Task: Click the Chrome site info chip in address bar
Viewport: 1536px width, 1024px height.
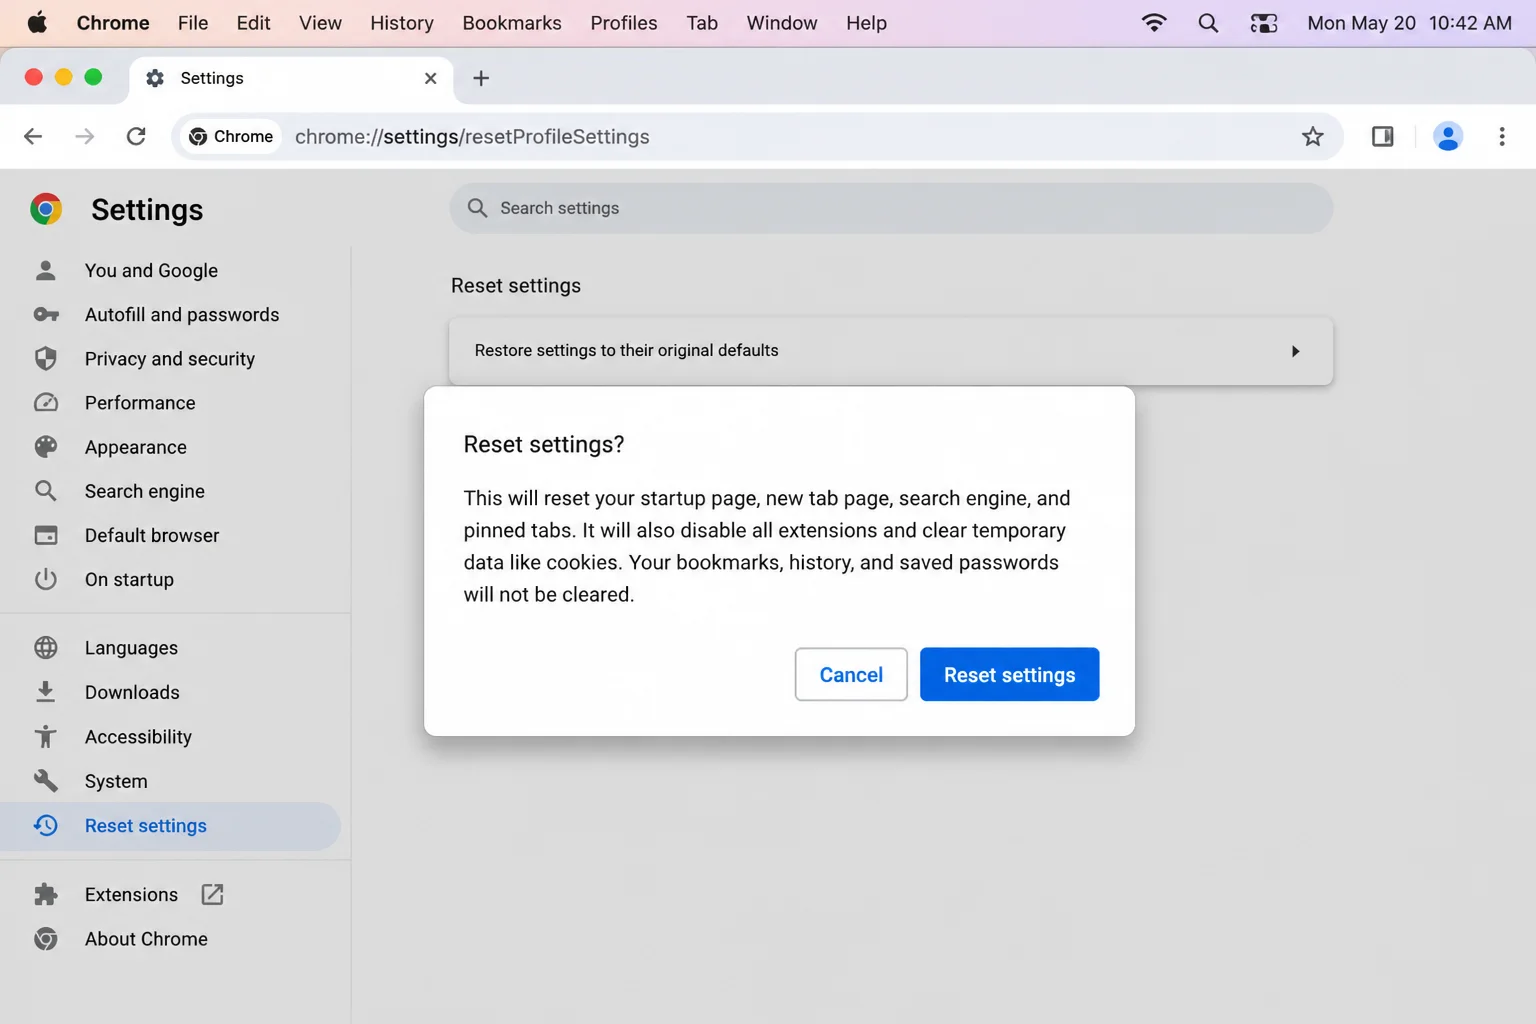Action: pyautogui.click(x=231, y=136)
